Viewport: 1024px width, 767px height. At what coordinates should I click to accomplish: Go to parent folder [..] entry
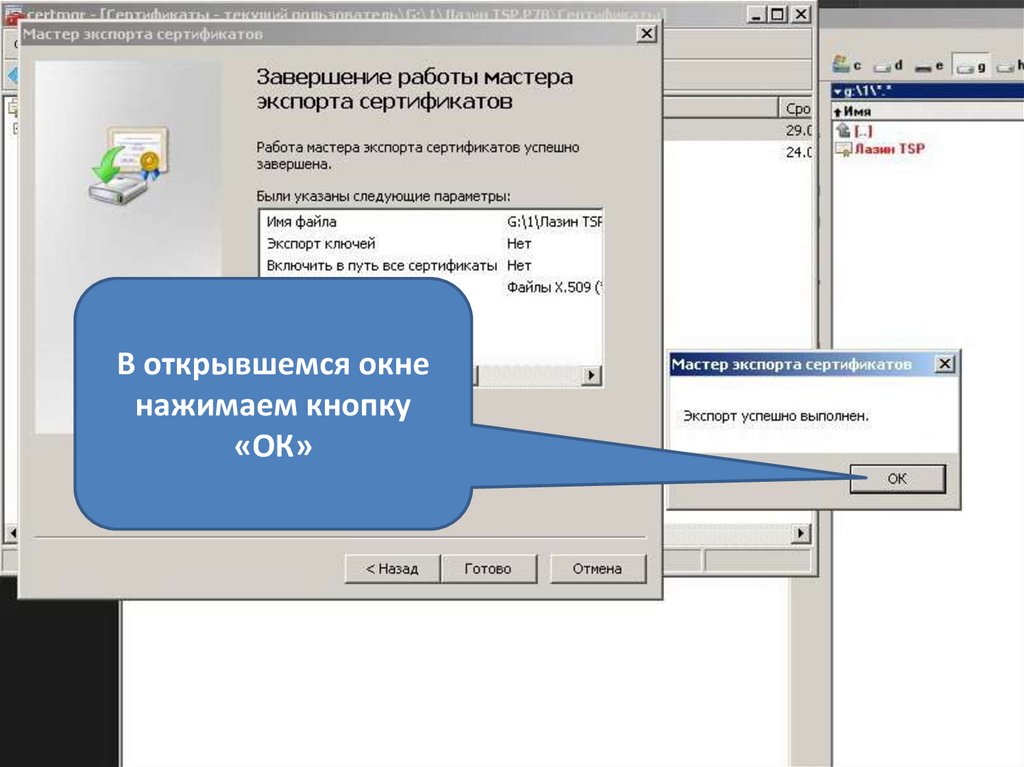[854, 130]
